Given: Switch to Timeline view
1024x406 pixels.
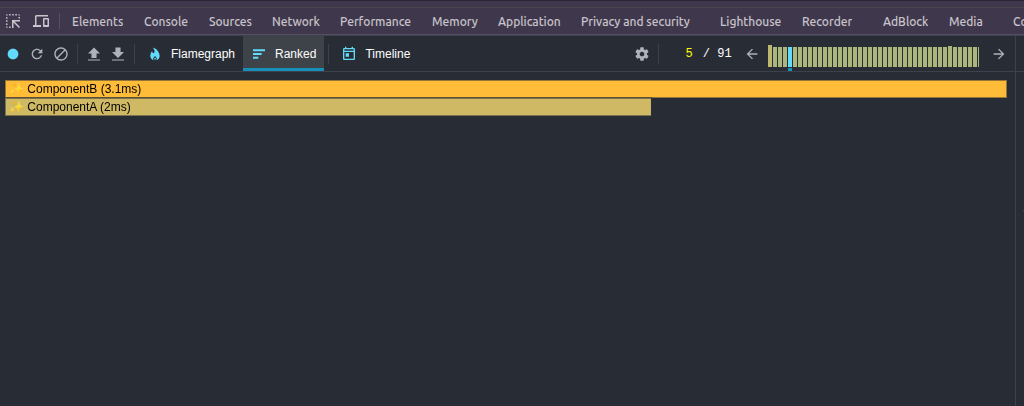Looking at the screenshot, I should pyautogui.click(x=376, y=54).
